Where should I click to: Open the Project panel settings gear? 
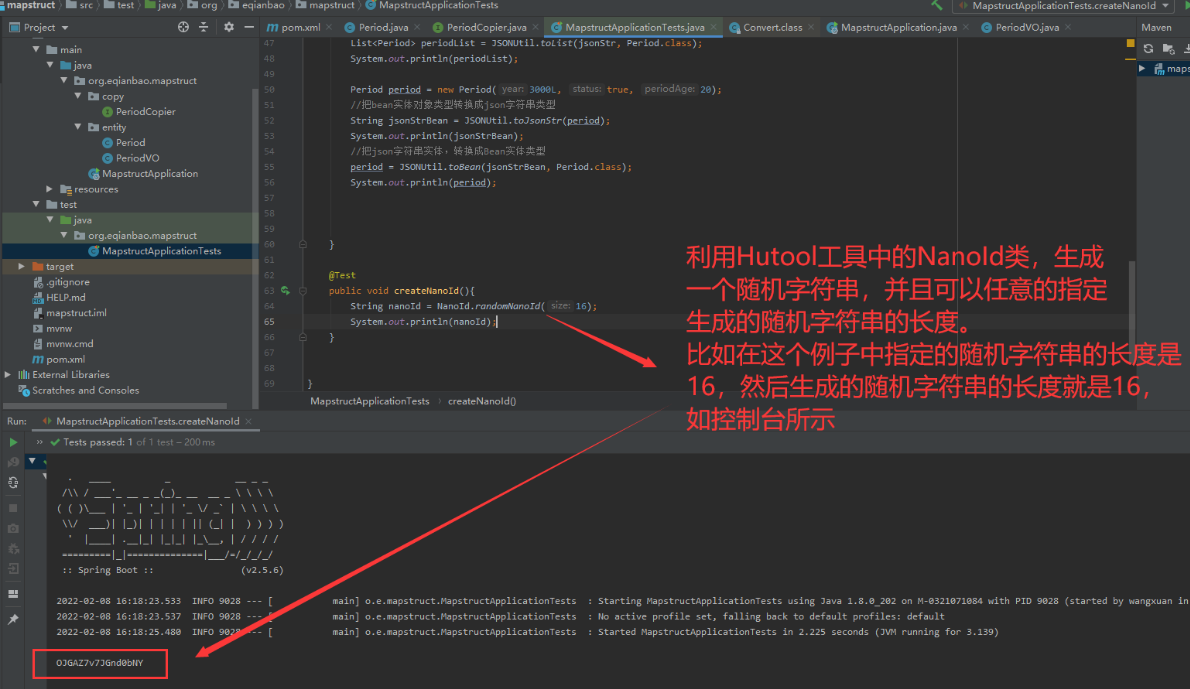[228, 27]
